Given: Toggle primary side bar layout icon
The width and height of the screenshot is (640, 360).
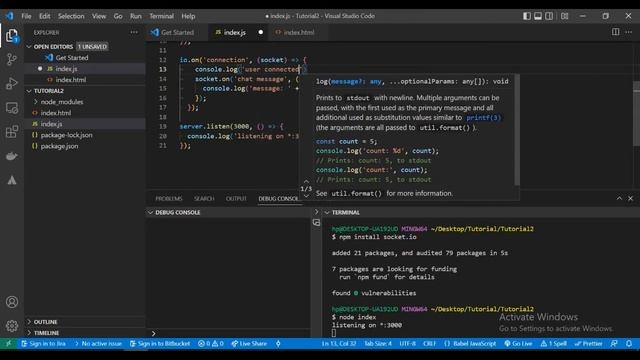Looking at the screenshot, I should click(x=527, y=16).
